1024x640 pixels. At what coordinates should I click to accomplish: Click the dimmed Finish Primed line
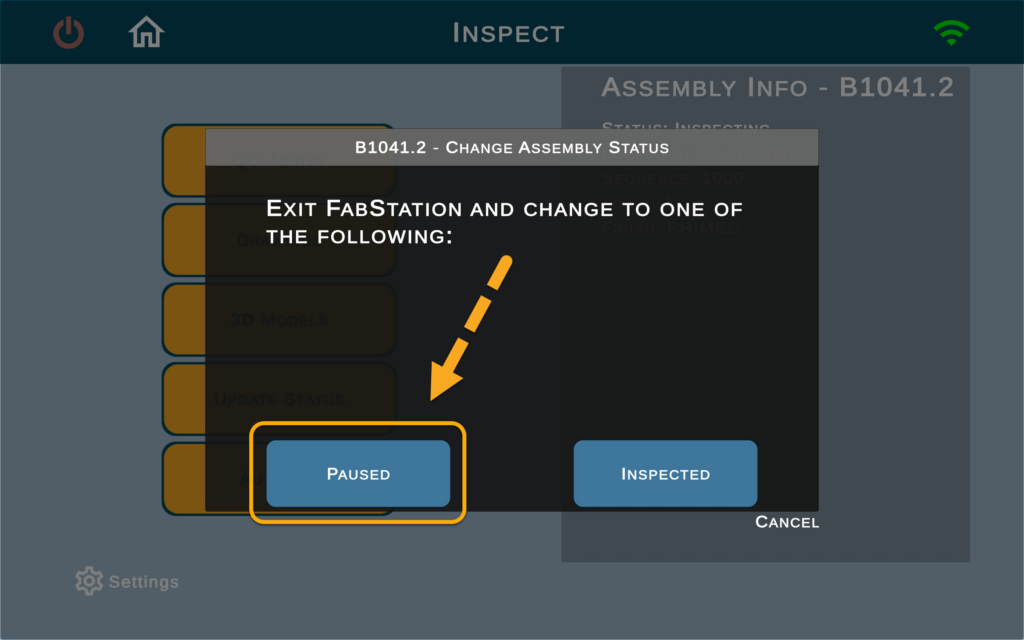(x=671, y=228)
